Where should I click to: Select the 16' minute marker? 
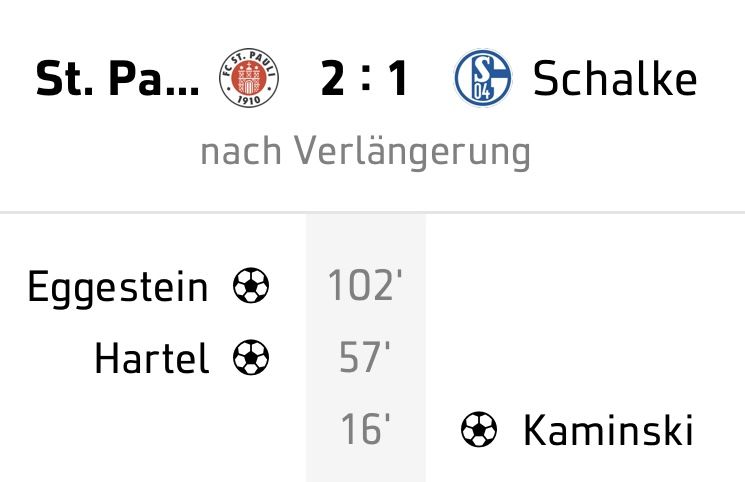(365, 430)
